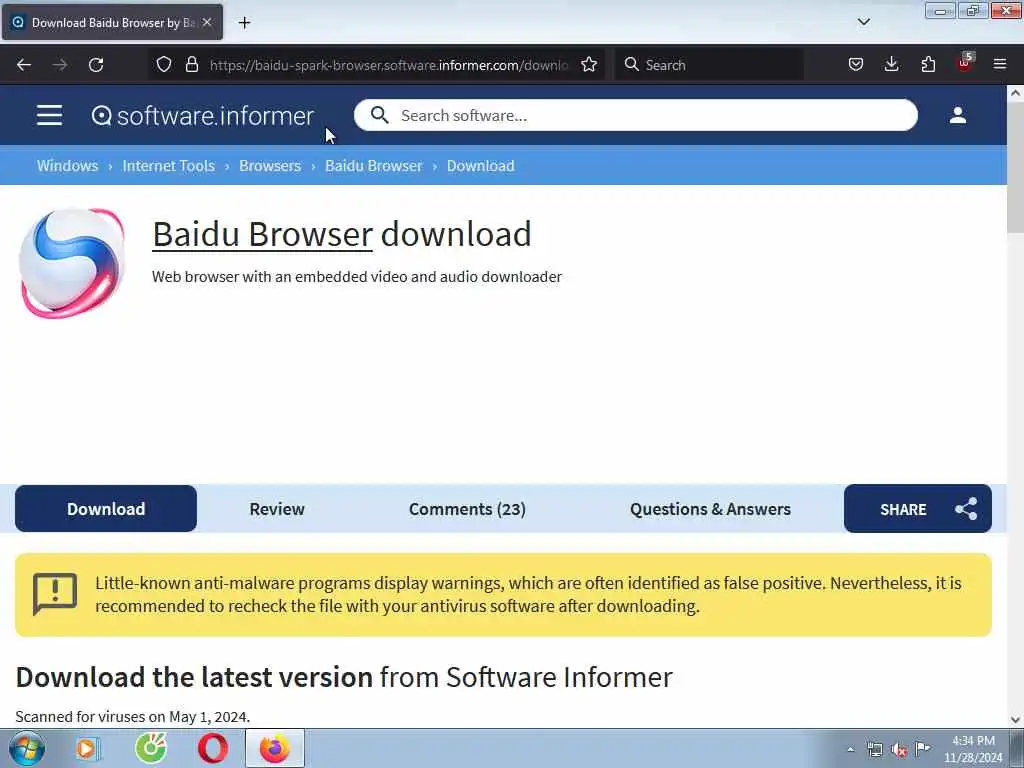Open the Pocket save icon
The image size is (1024, 768).
point(856,64)
